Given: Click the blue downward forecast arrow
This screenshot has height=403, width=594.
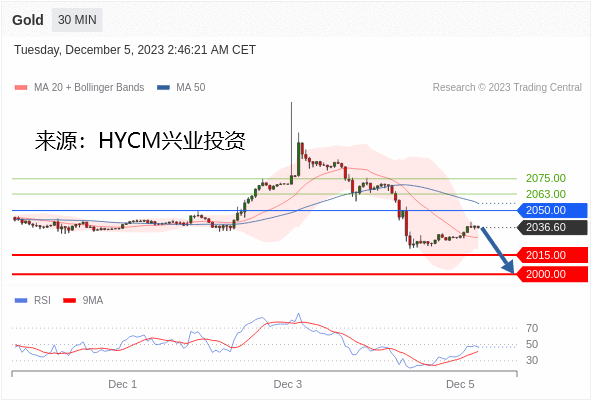Looking at the screenshot, I should [498, 250].
